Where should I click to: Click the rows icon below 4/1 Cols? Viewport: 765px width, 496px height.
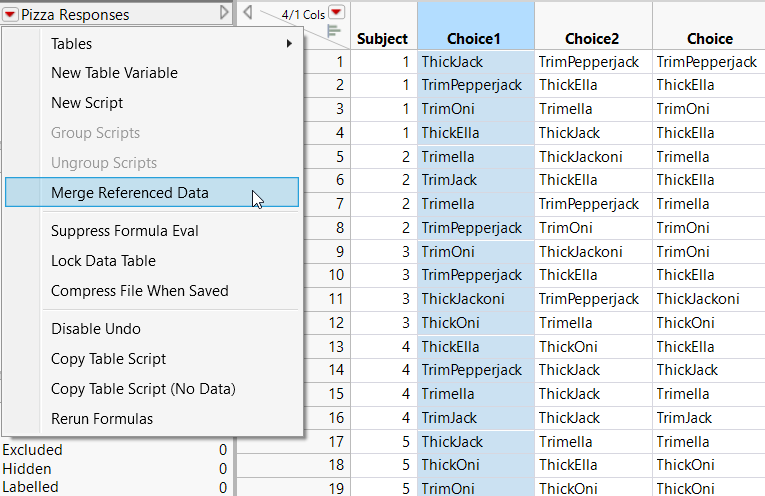pos(335,32)
